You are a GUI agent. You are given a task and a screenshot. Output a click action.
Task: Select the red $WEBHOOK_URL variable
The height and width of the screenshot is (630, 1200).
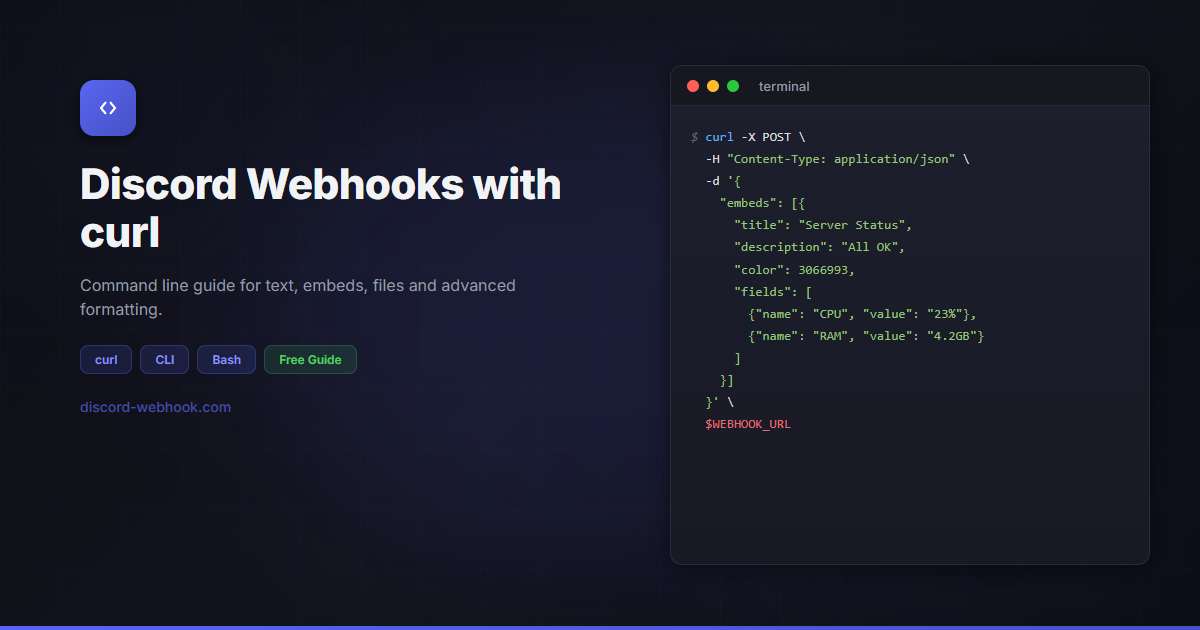(x=747, y=423)
